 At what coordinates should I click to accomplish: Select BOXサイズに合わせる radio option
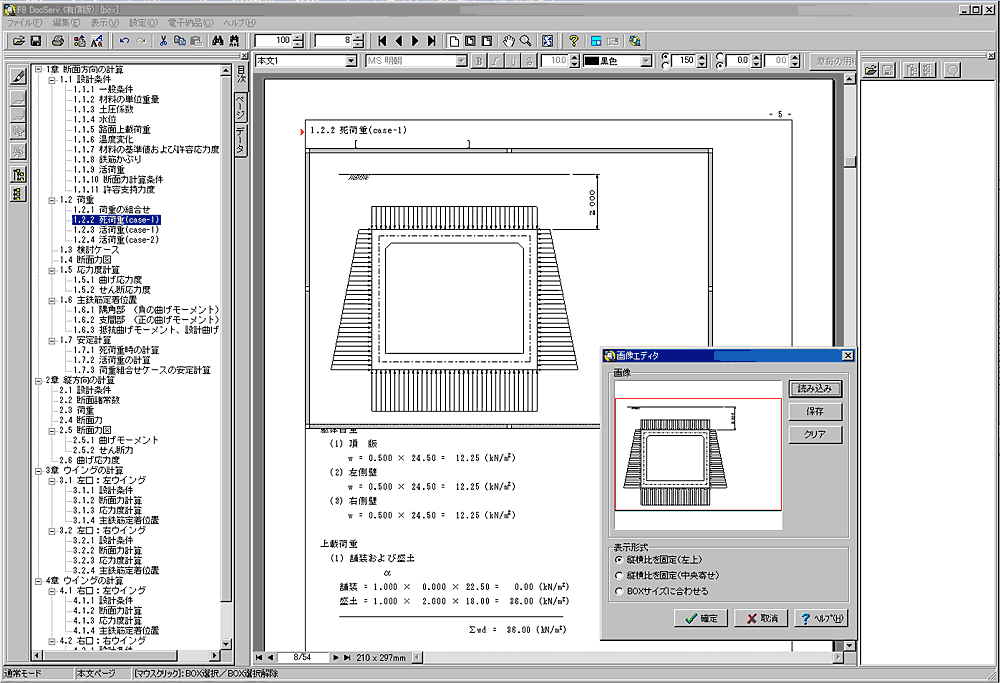click(x=621, y=591)
